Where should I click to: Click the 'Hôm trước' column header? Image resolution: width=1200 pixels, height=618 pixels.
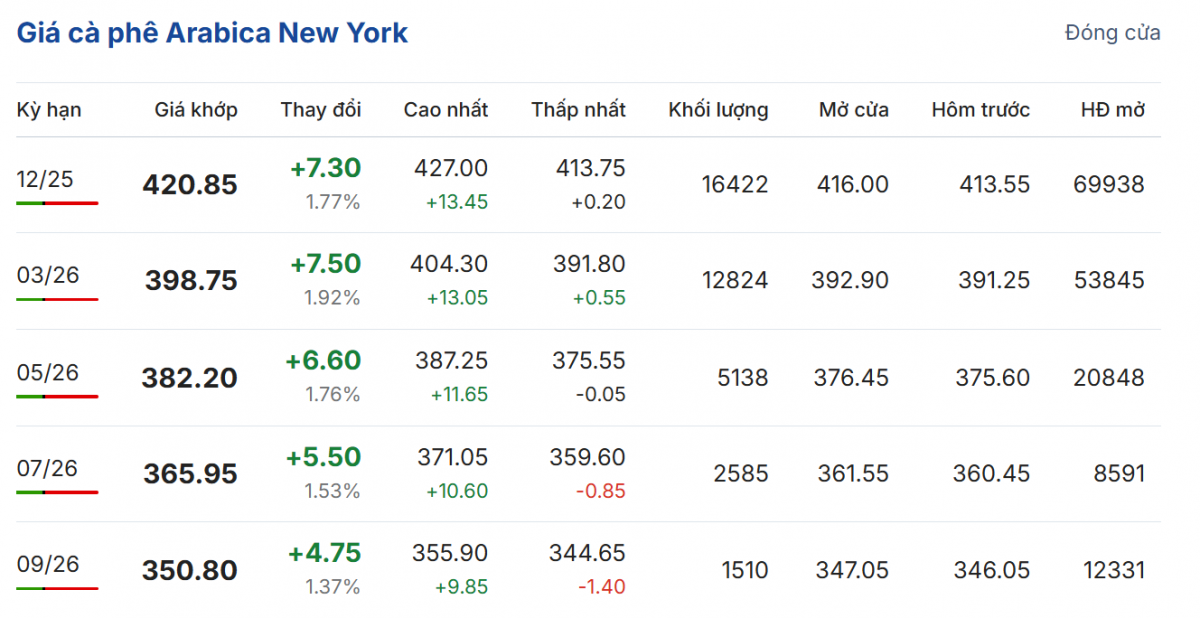(x=980, y=110)
